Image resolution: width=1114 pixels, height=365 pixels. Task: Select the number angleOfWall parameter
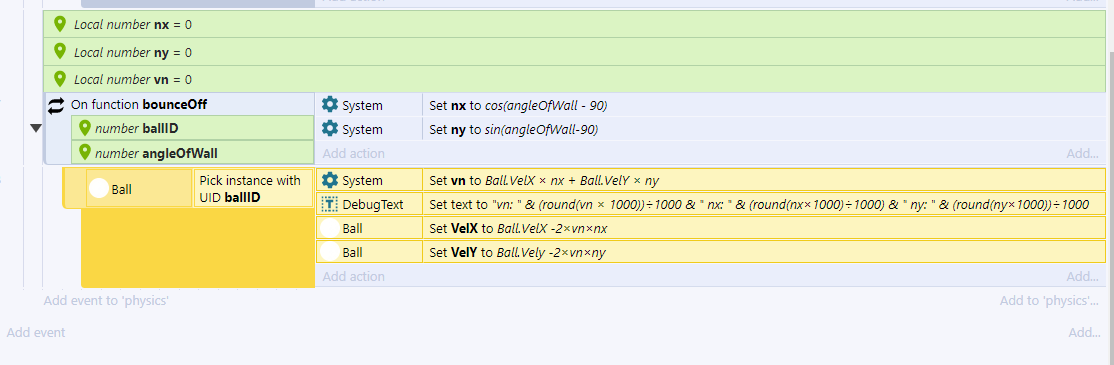pyautogui.click(x=193, y=152)
